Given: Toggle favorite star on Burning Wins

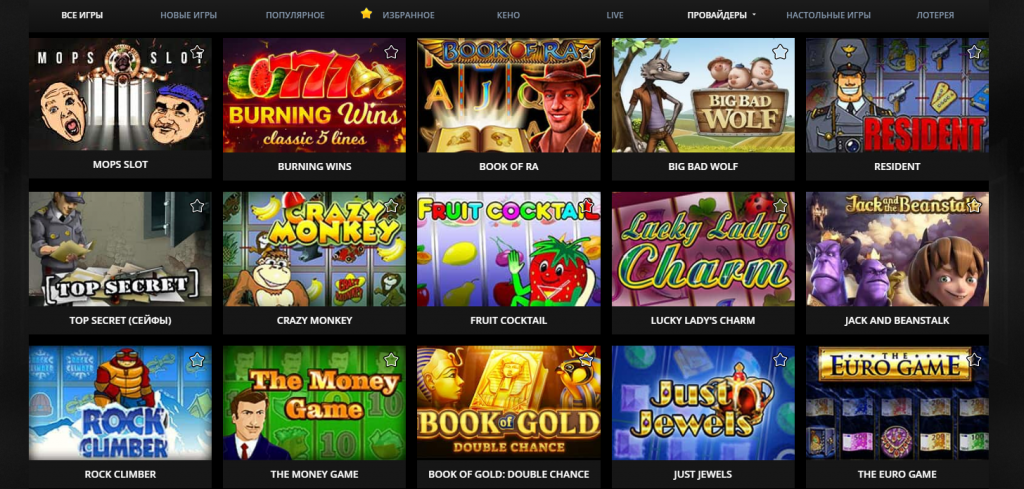Looking at the screenshot, I should pyautogui.click(x=391, y=52).
